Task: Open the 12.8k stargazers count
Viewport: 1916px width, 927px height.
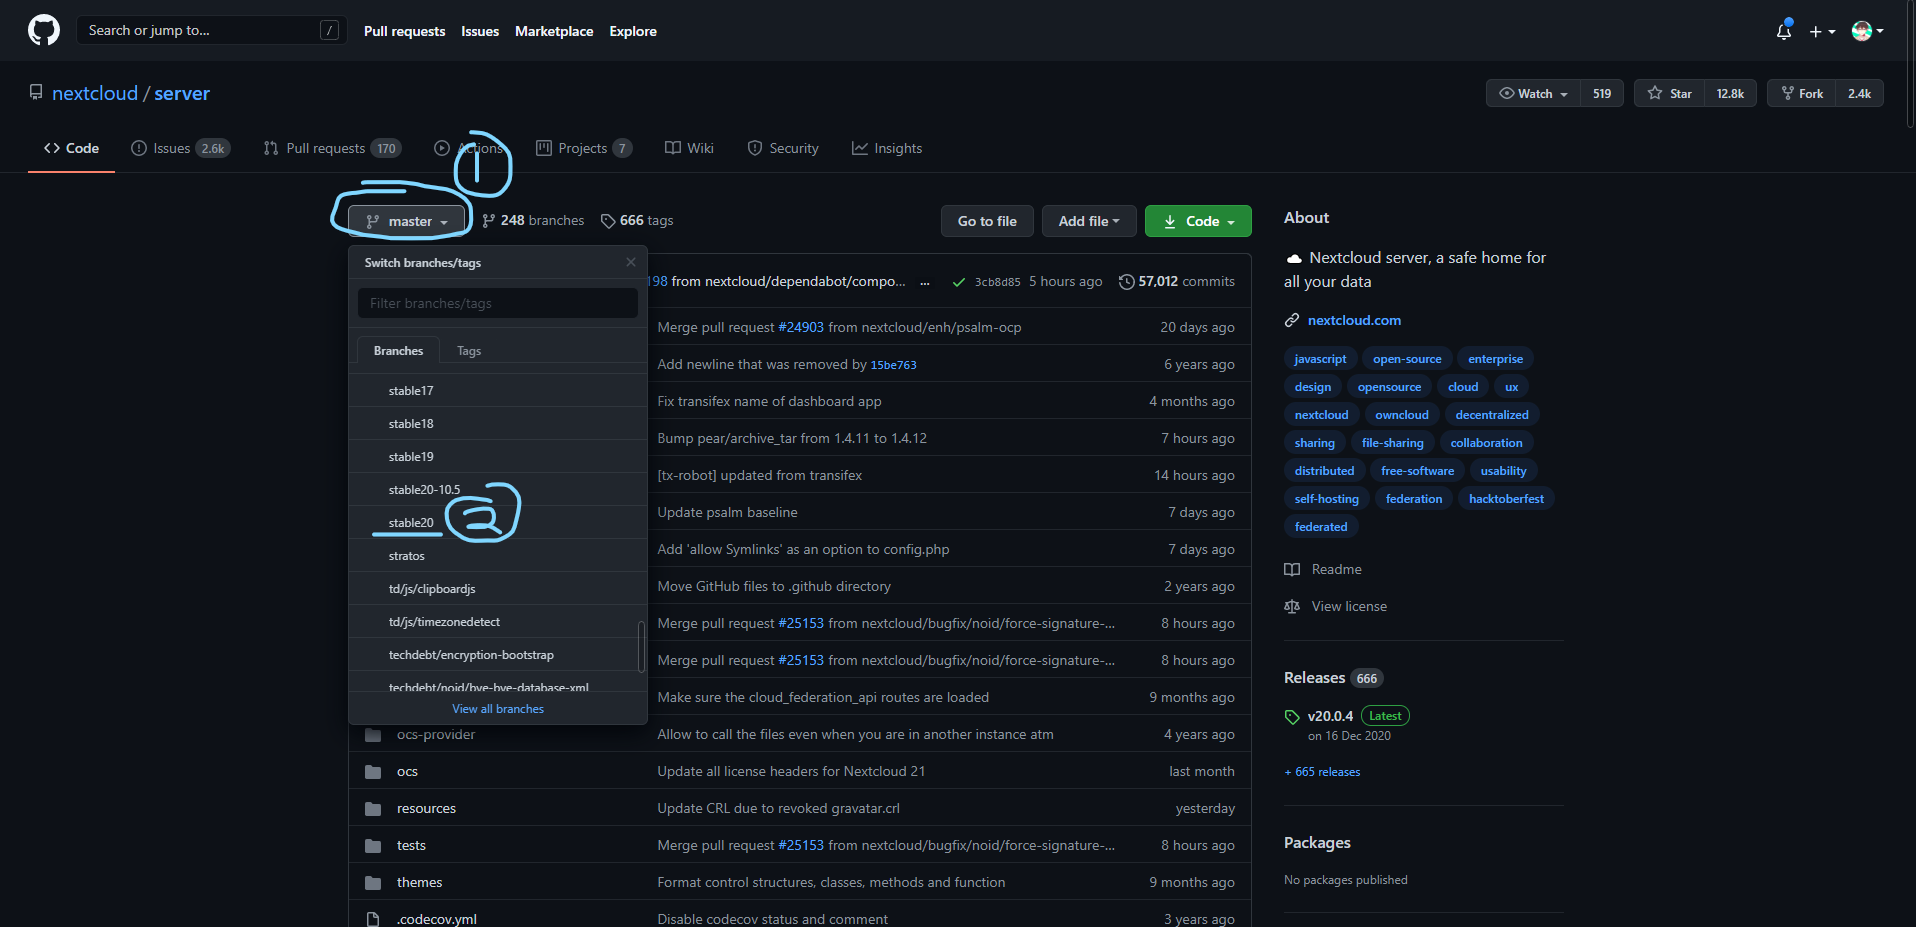Action: [1730, 93]
